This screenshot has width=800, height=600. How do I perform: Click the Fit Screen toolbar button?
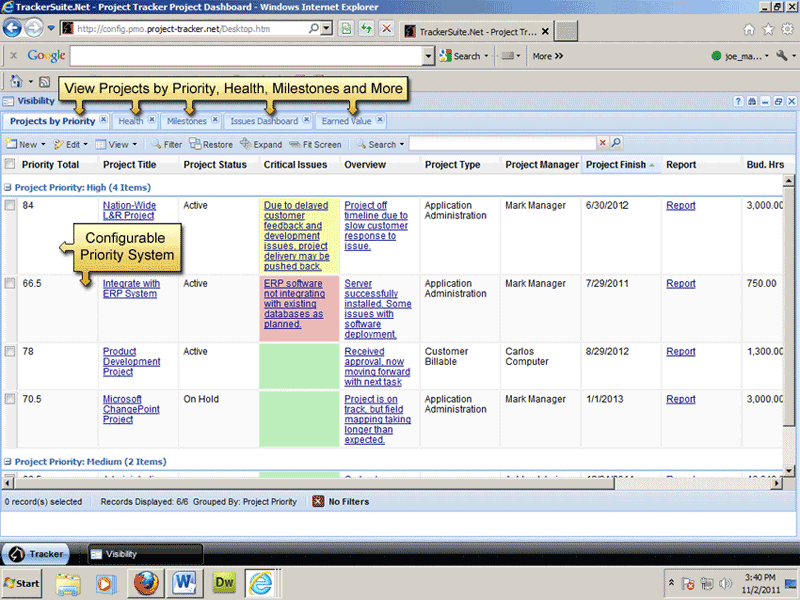(315, 144)
